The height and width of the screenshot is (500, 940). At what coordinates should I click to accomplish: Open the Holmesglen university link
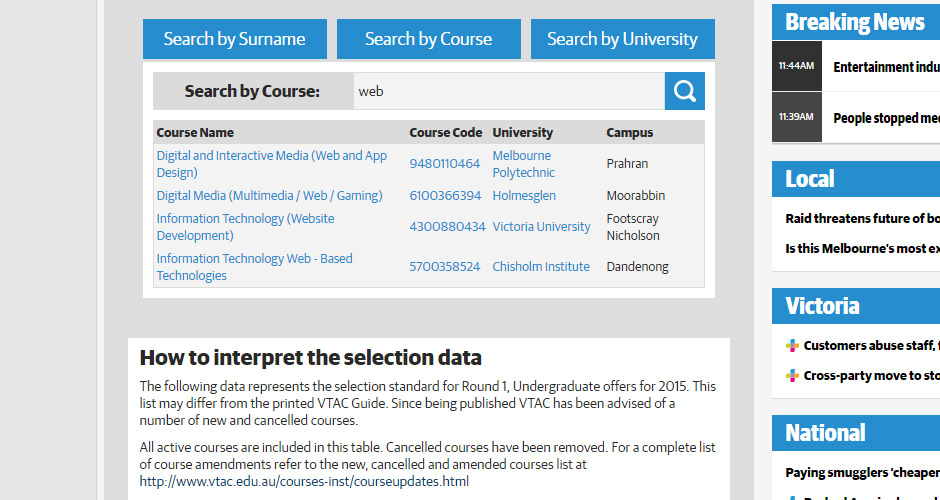click(x=523, y=196)
